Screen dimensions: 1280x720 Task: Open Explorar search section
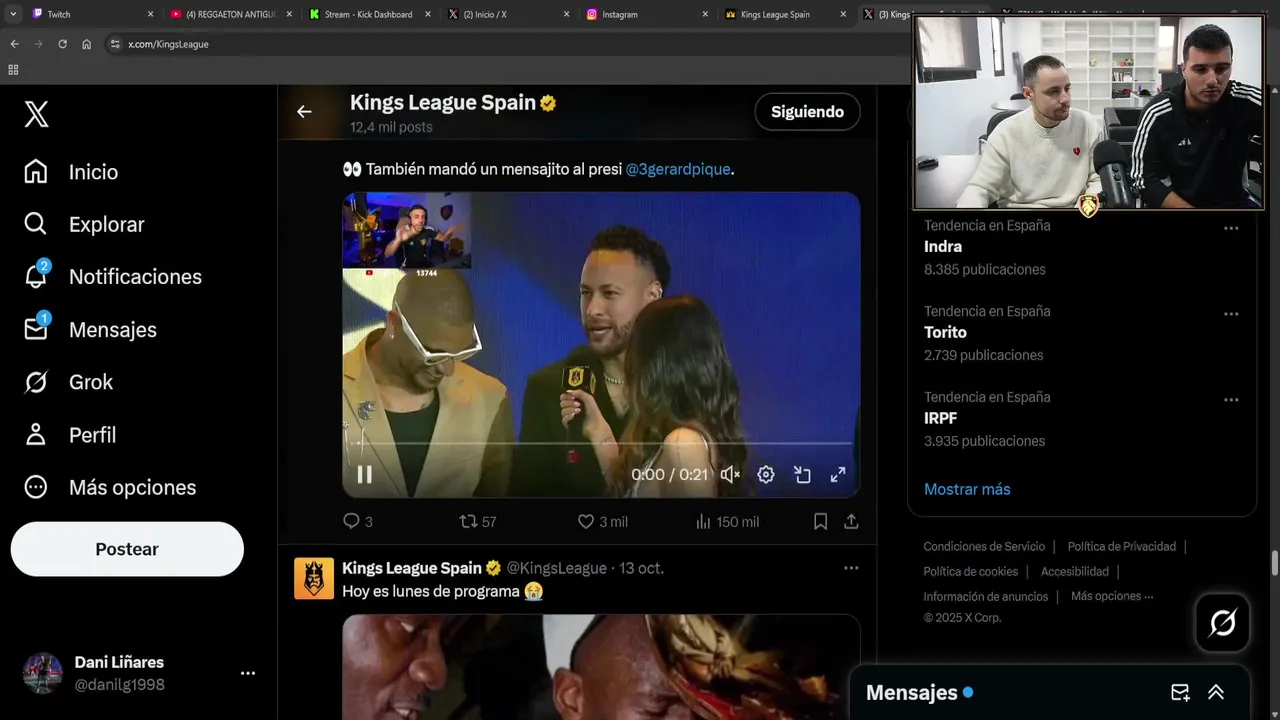84,224
